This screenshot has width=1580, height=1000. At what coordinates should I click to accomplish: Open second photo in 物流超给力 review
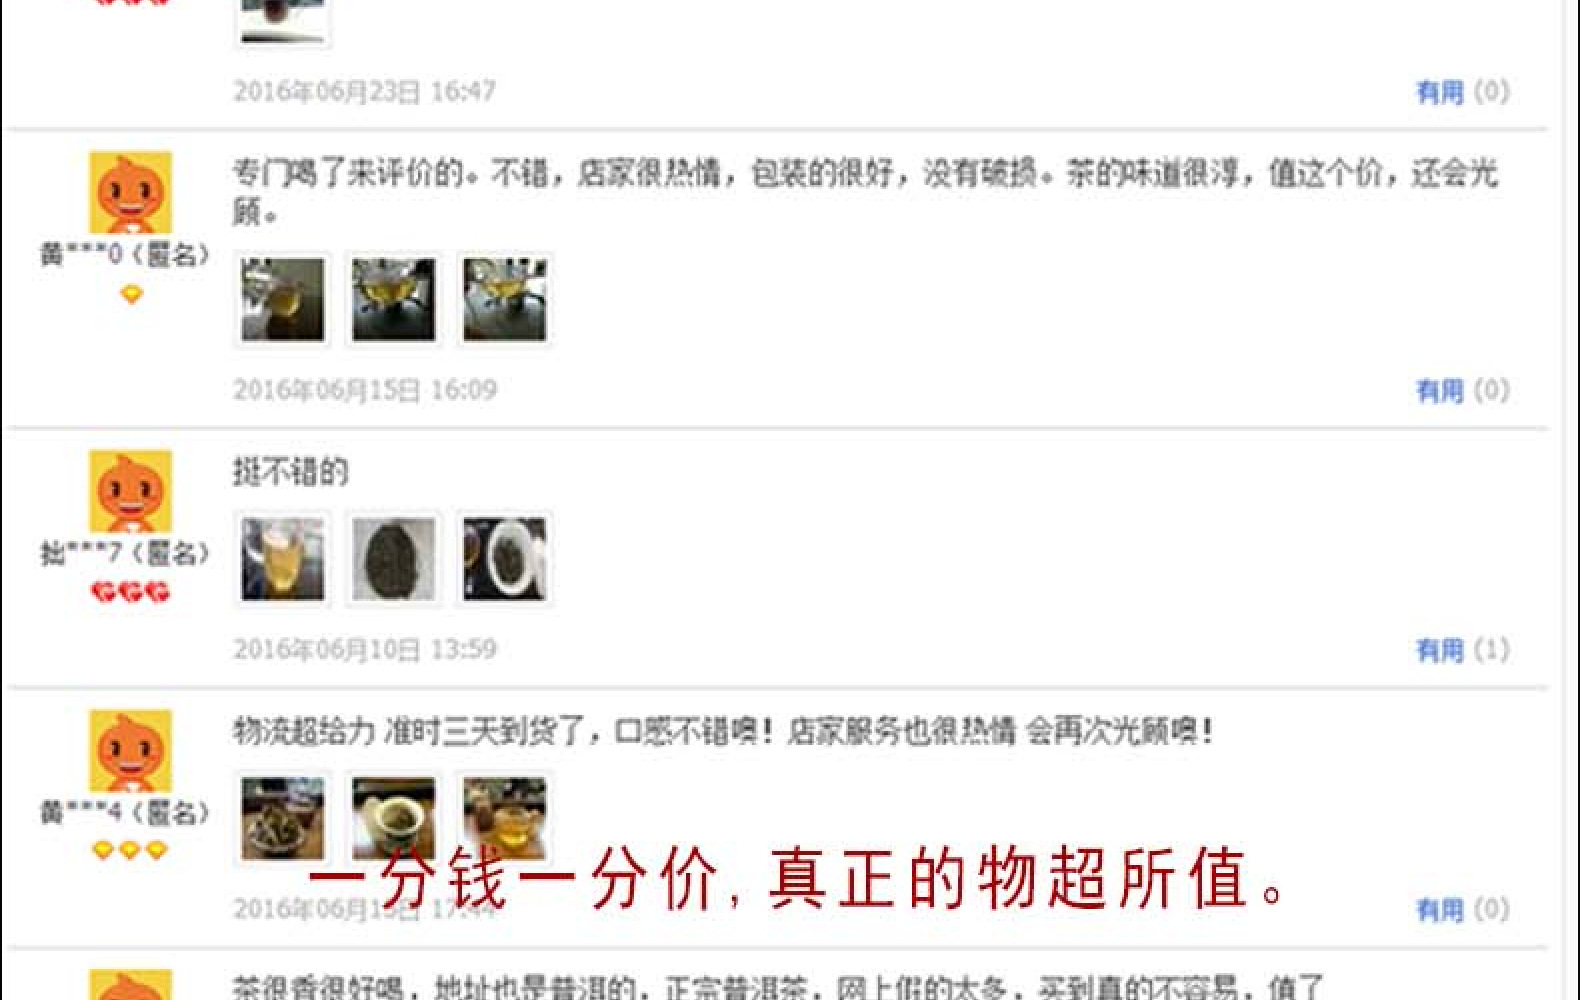tap(394, 819)
